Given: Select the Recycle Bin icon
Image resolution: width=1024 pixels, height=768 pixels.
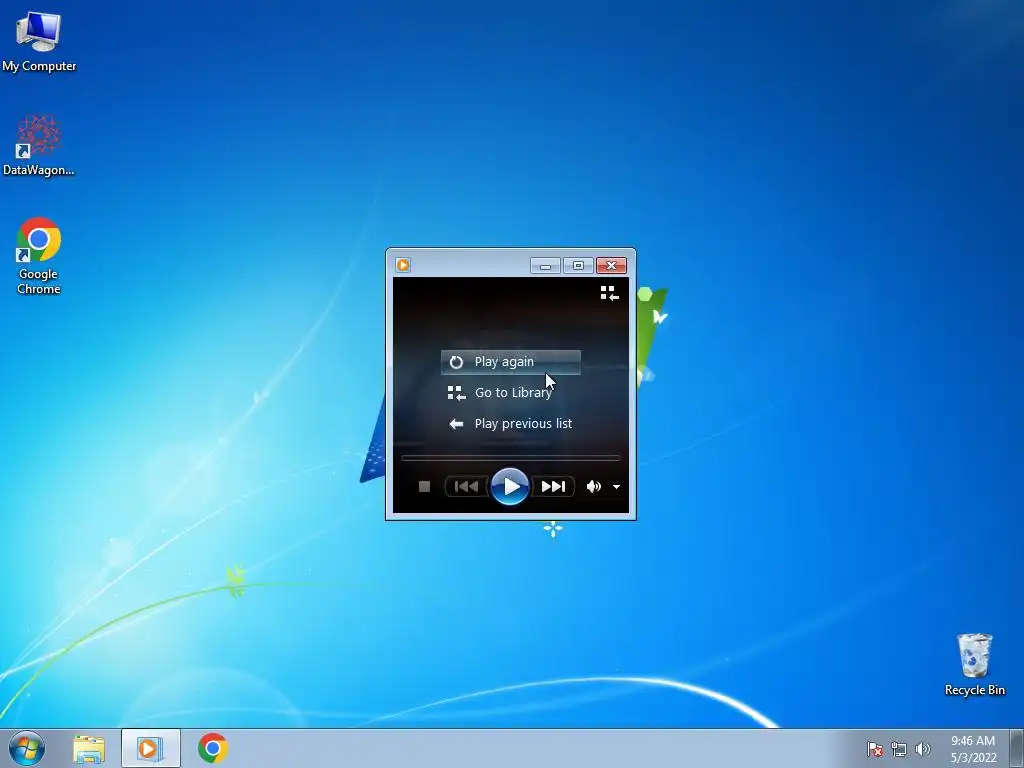Looking at the screenshot, I should [974, 664].
